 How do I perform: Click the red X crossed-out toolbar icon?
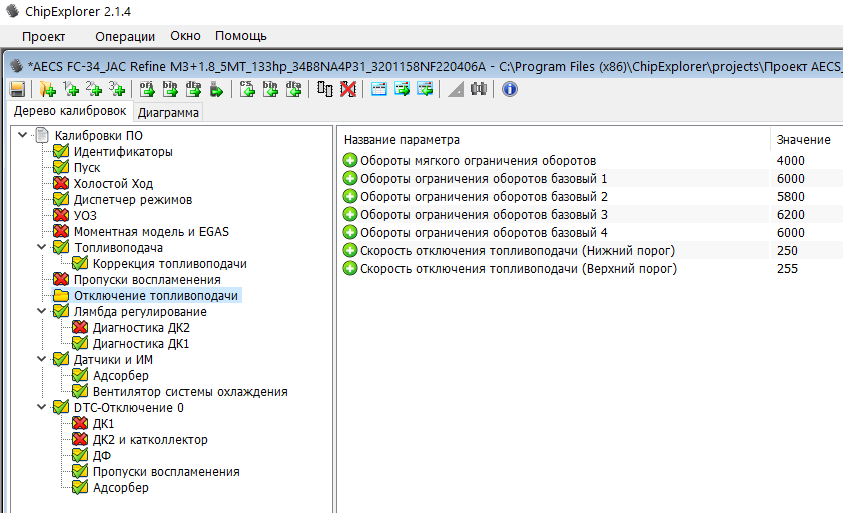coord(347,89)
